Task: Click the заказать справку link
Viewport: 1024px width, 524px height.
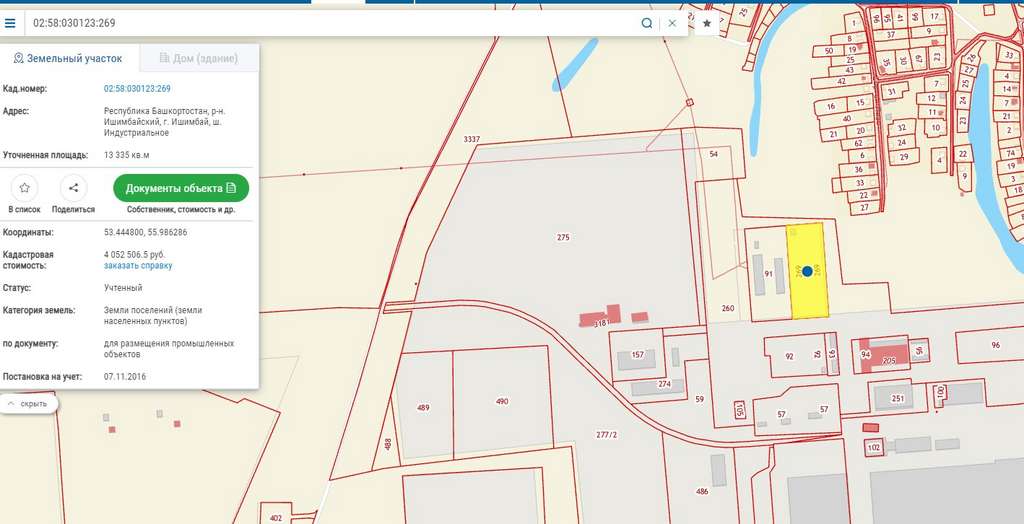Action: point(138,266)
